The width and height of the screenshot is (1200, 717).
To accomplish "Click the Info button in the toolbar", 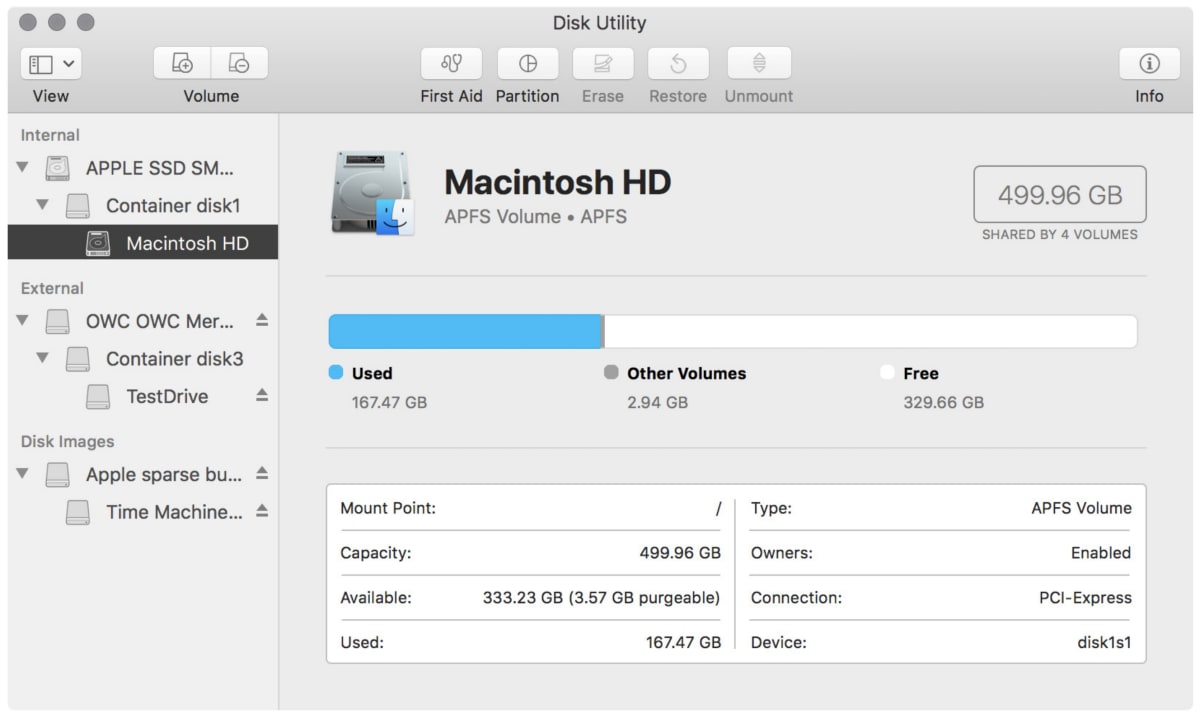I will [x=1148, y=63].
